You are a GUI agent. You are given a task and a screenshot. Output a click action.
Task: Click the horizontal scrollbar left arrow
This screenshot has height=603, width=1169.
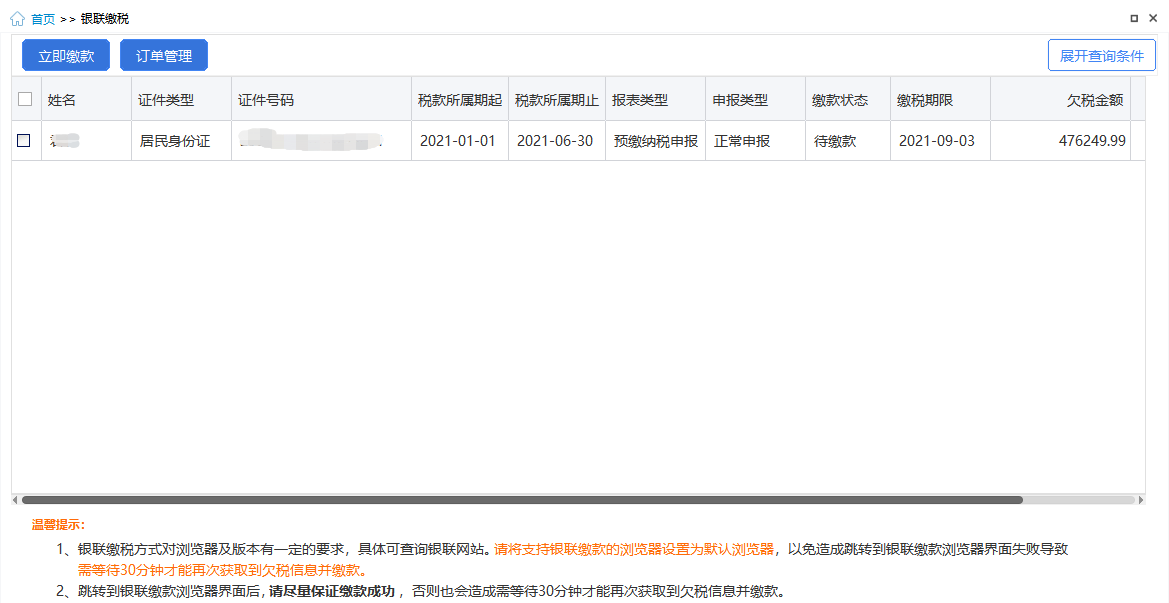15,499
